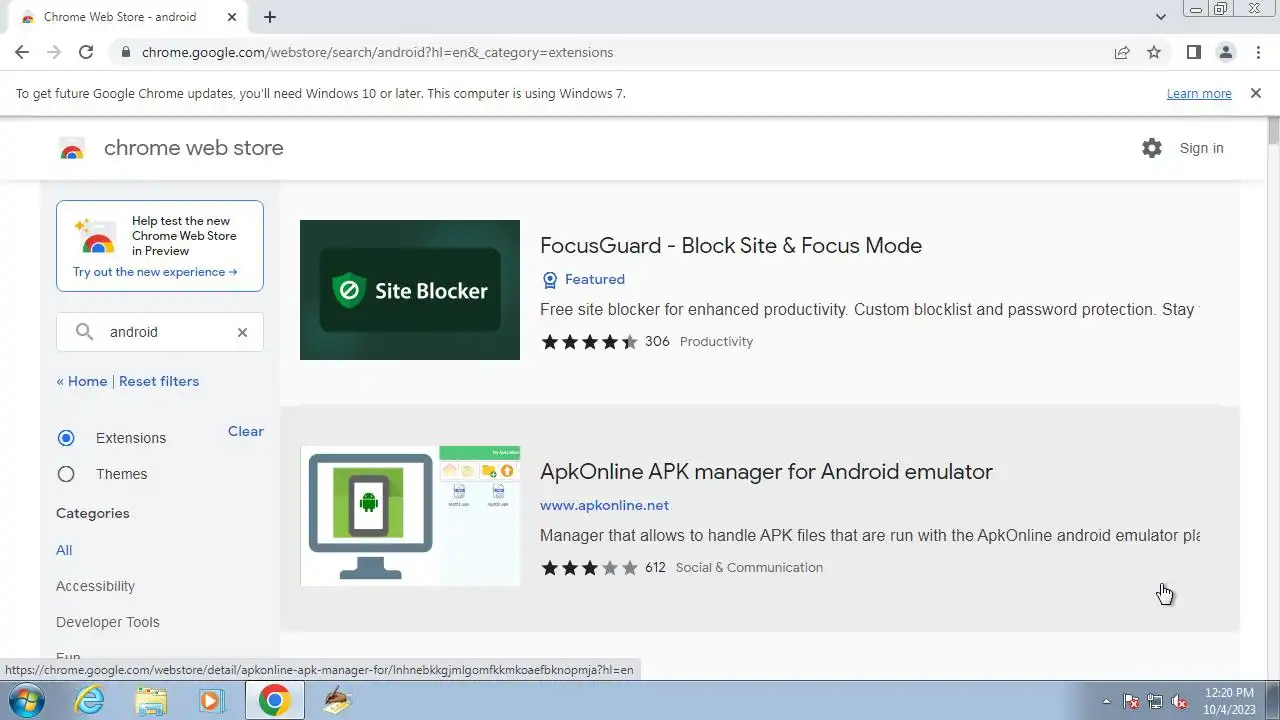Open the side panel icon
The width and height of the screenshot is (1280, 720).
point(1193,52)
